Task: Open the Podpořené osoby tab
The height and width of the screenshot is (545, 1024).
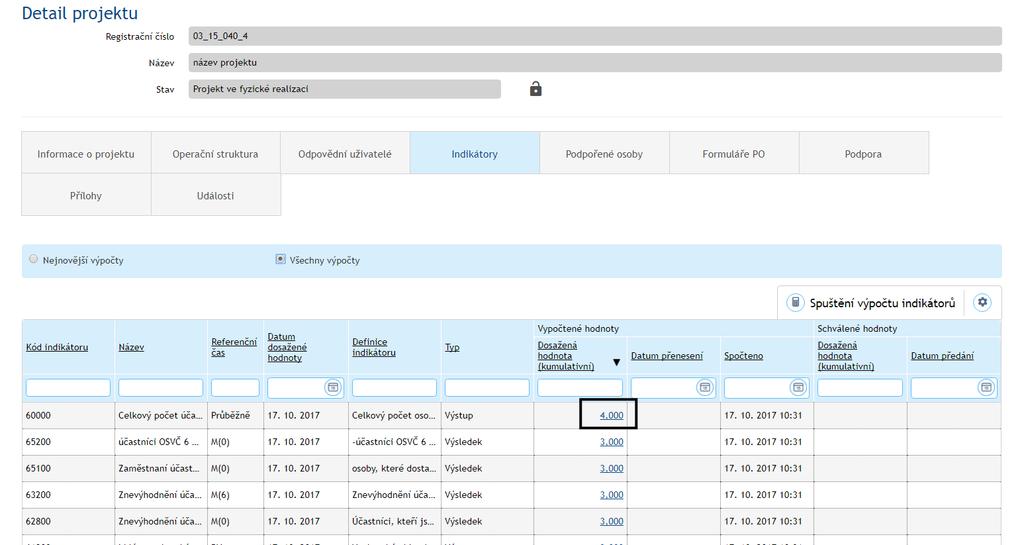Action: point(604,153)
